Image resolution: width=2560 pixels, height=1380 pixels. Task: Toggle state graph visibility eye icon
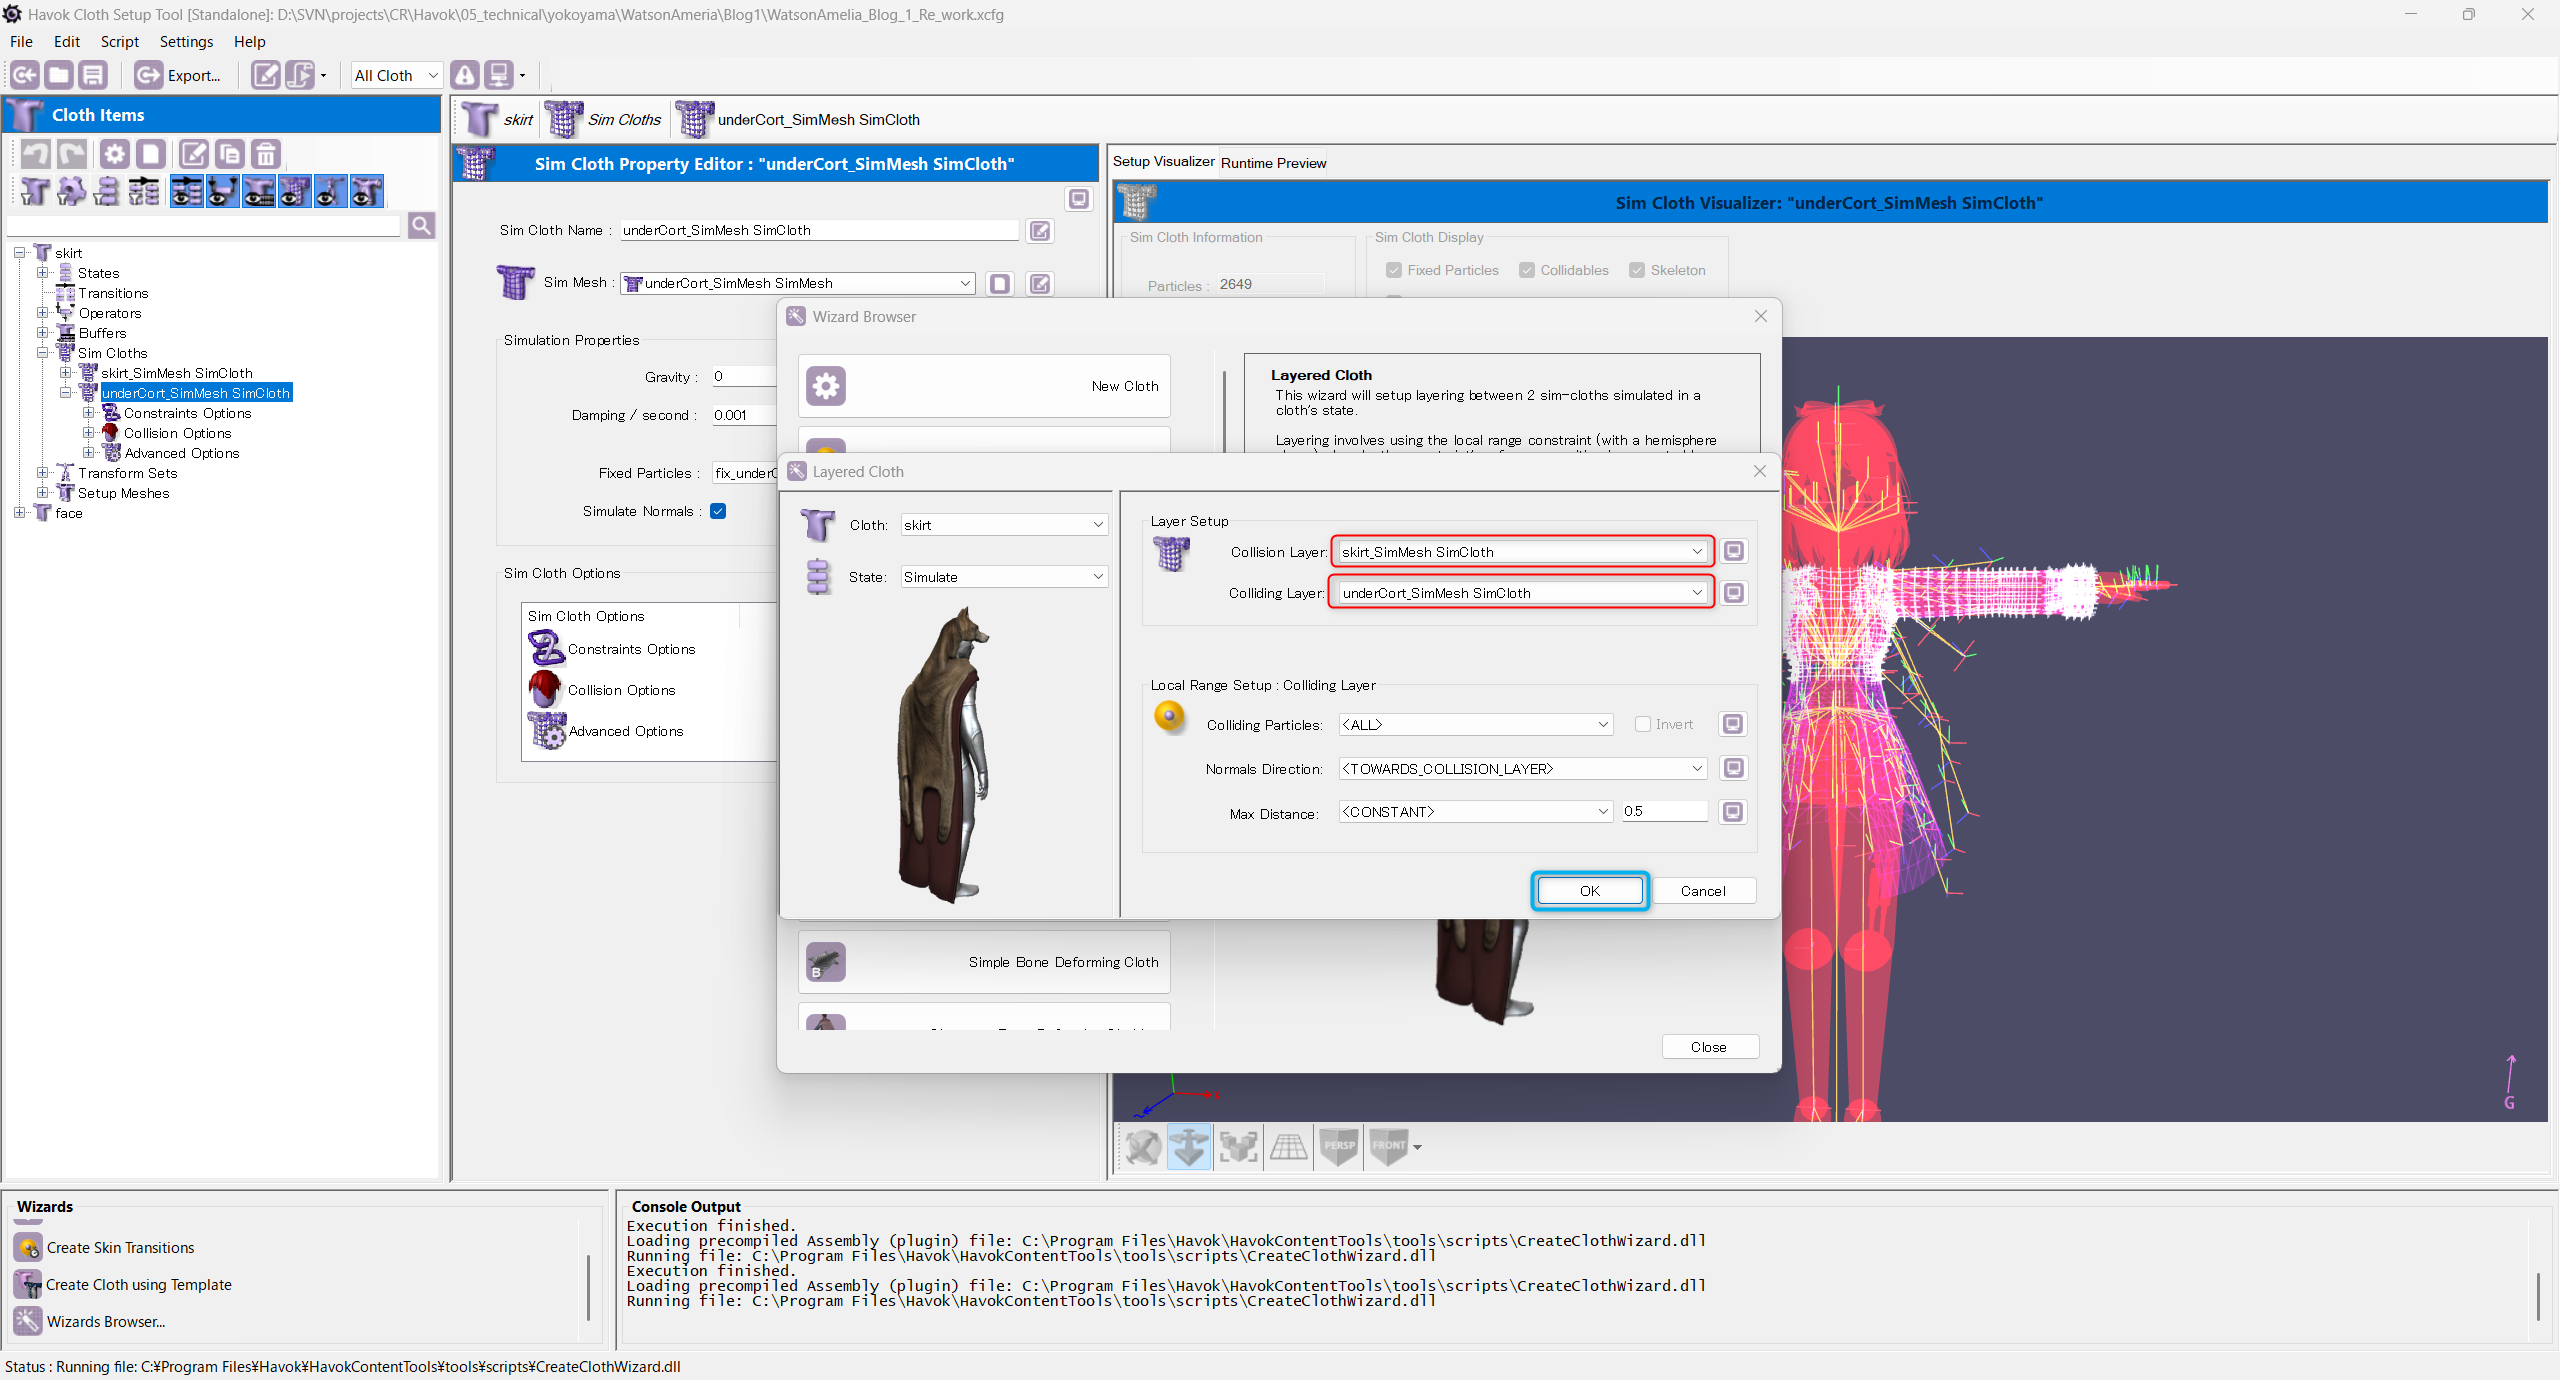pos(186,191)
